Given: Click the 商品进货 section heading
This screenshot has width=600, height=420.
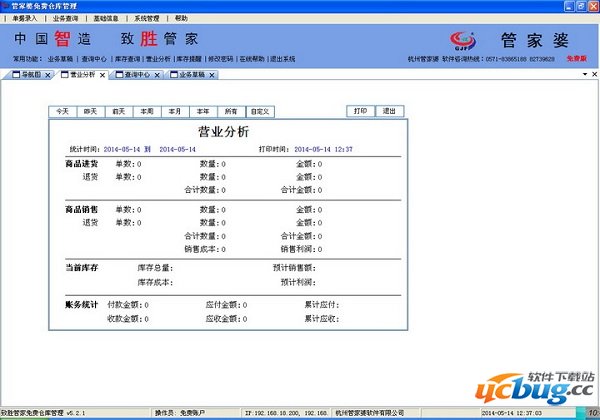Looking at the screenshot, I should pos(82,164).
